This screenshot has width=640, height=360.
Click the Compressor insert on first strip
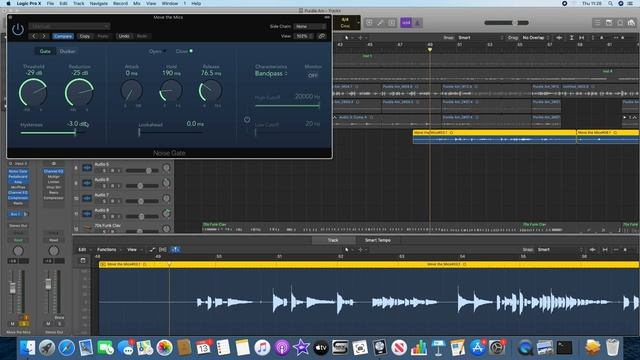pos(18,198)
